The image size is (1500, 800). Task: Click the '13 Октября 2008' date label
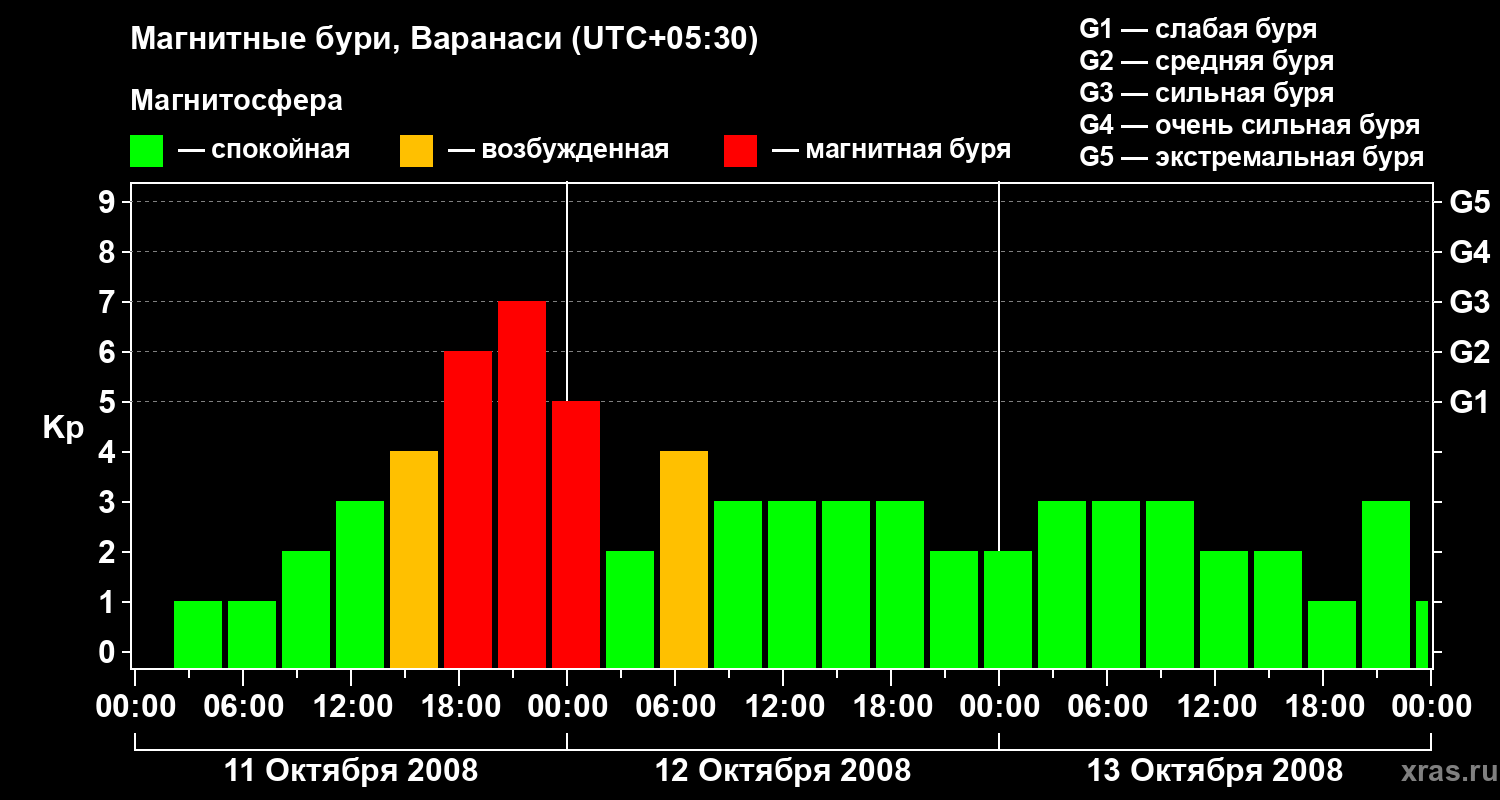(1215, 771)
